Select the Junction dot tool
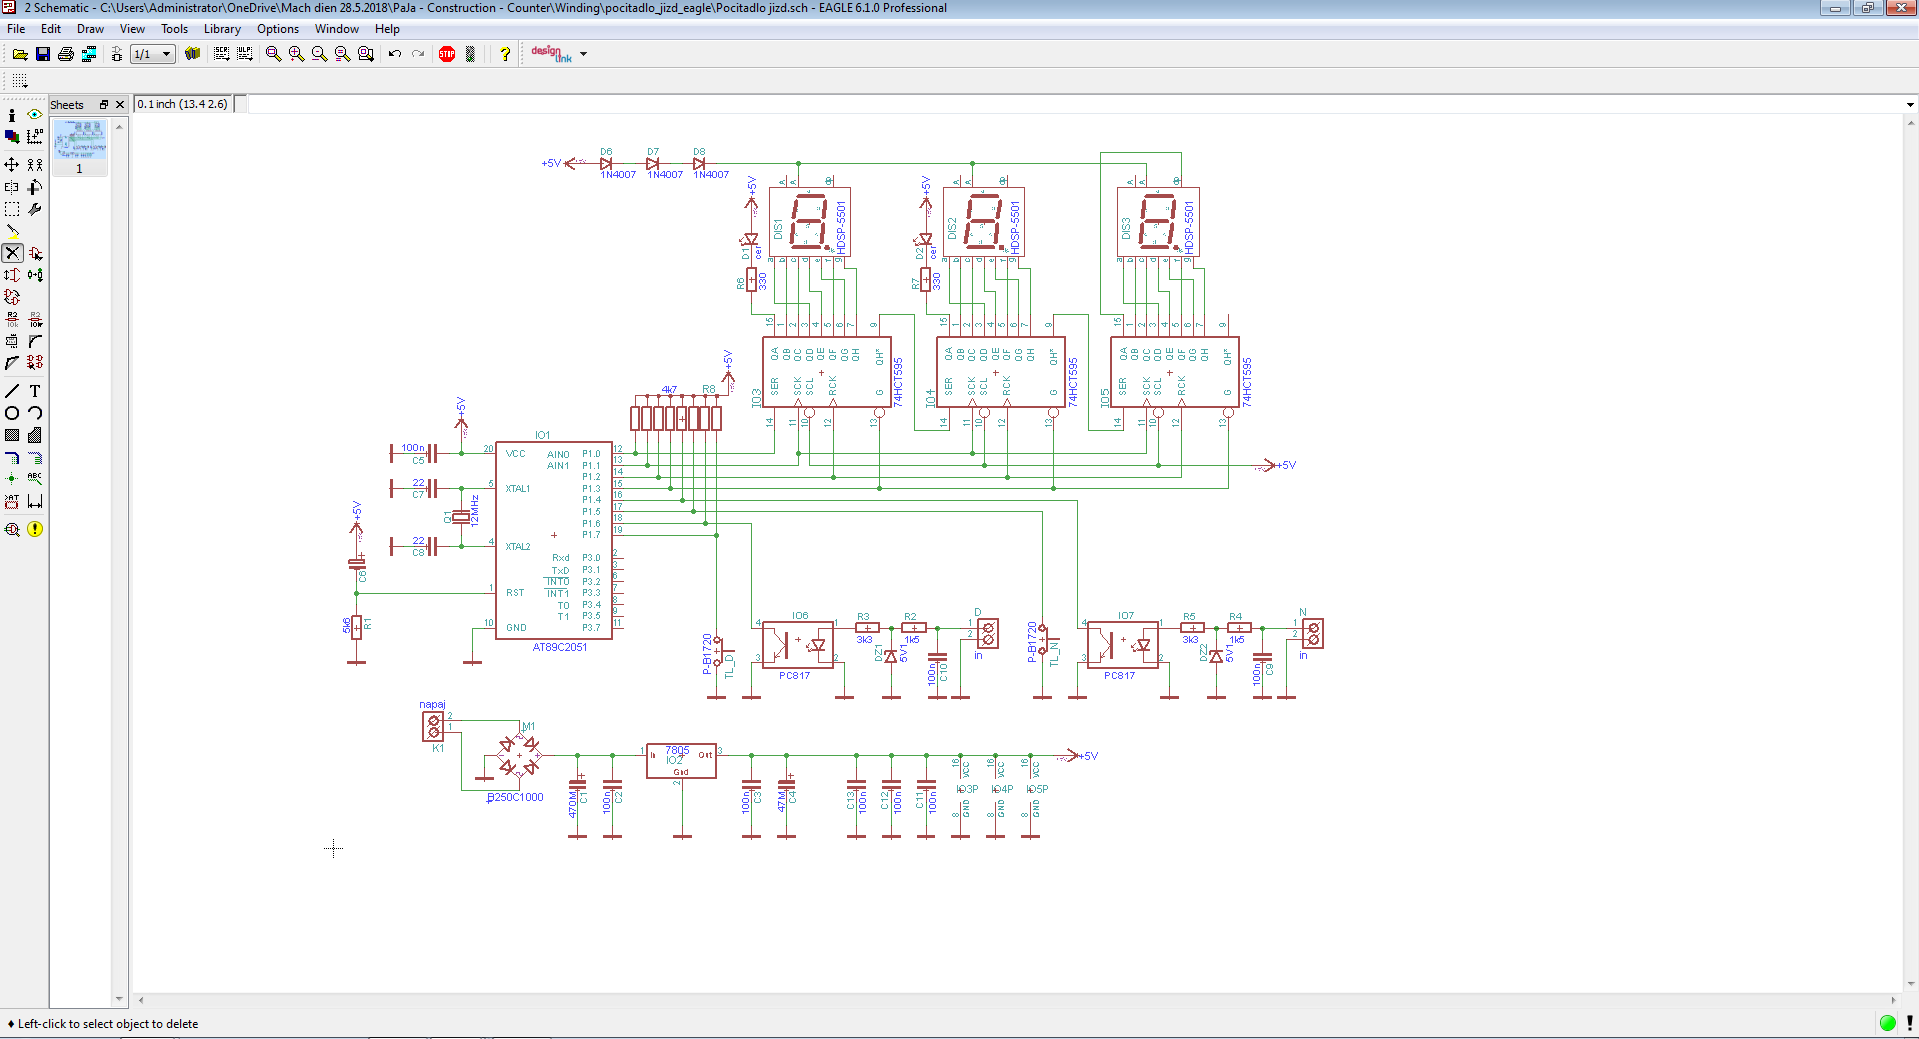Screen dimensions: 1919x1039 pos(12,479)
